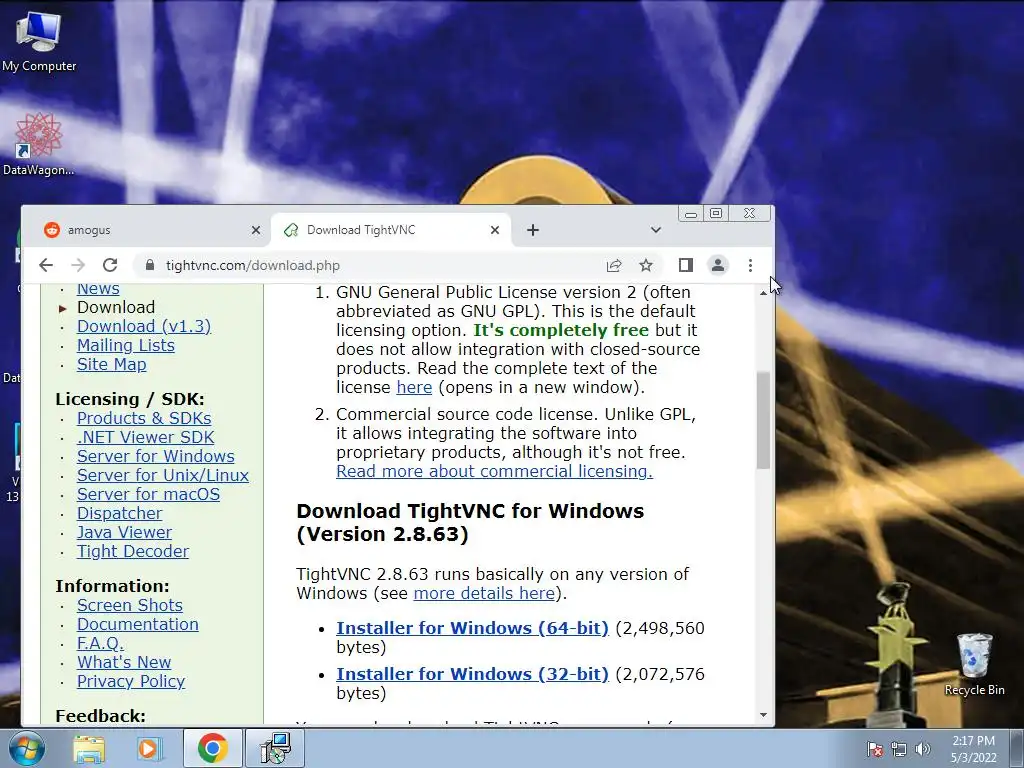This screenshot has height=768, width=1024.
Task: Open the Tight Decoder link
Action: click(x=133, y=551)
